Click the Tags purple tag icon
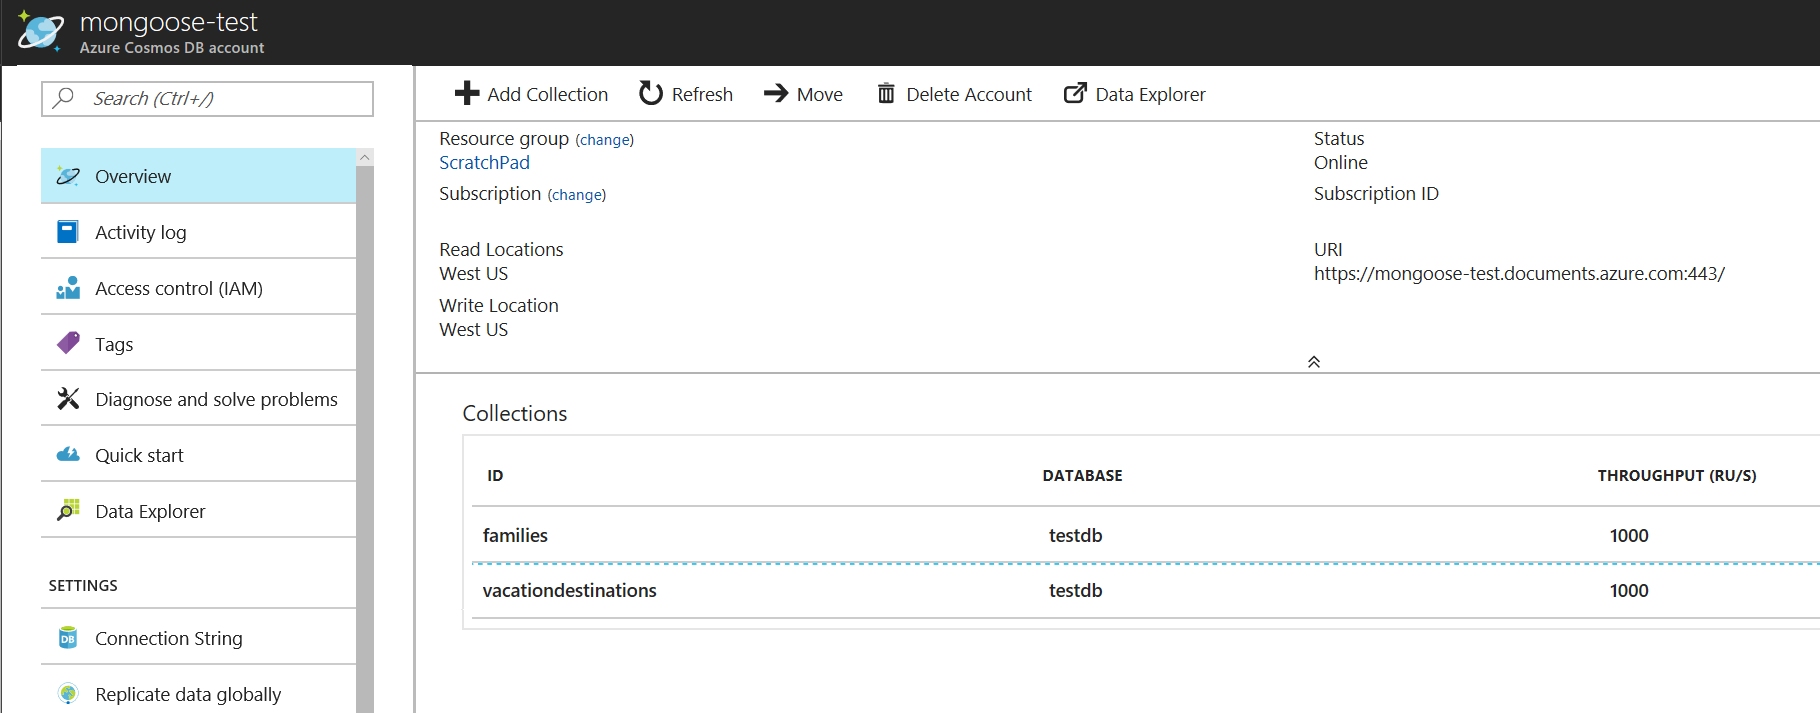This screenshot has width=1820, height=713. (68, 344)
